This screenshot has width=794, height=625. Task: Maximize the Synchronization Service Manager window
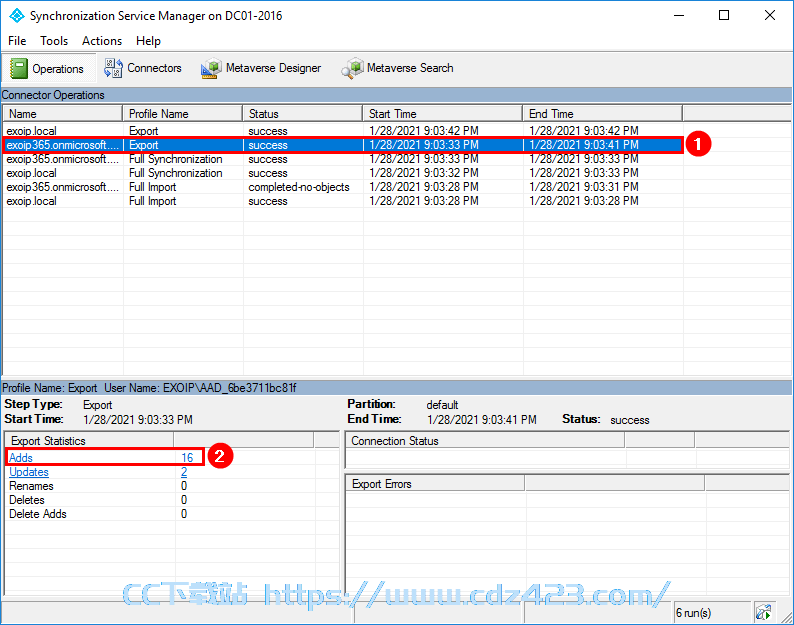724,16
